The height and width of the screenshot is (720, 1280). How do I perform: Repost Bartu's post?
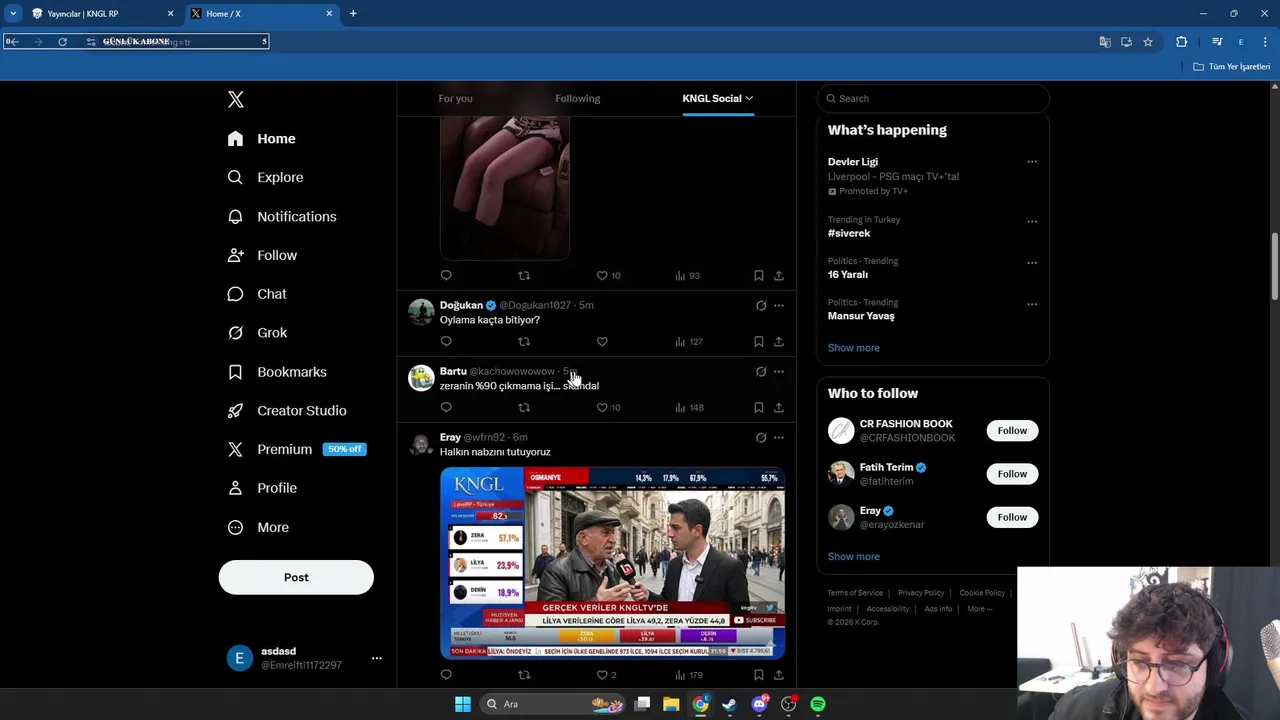click(x=524, y=408)
